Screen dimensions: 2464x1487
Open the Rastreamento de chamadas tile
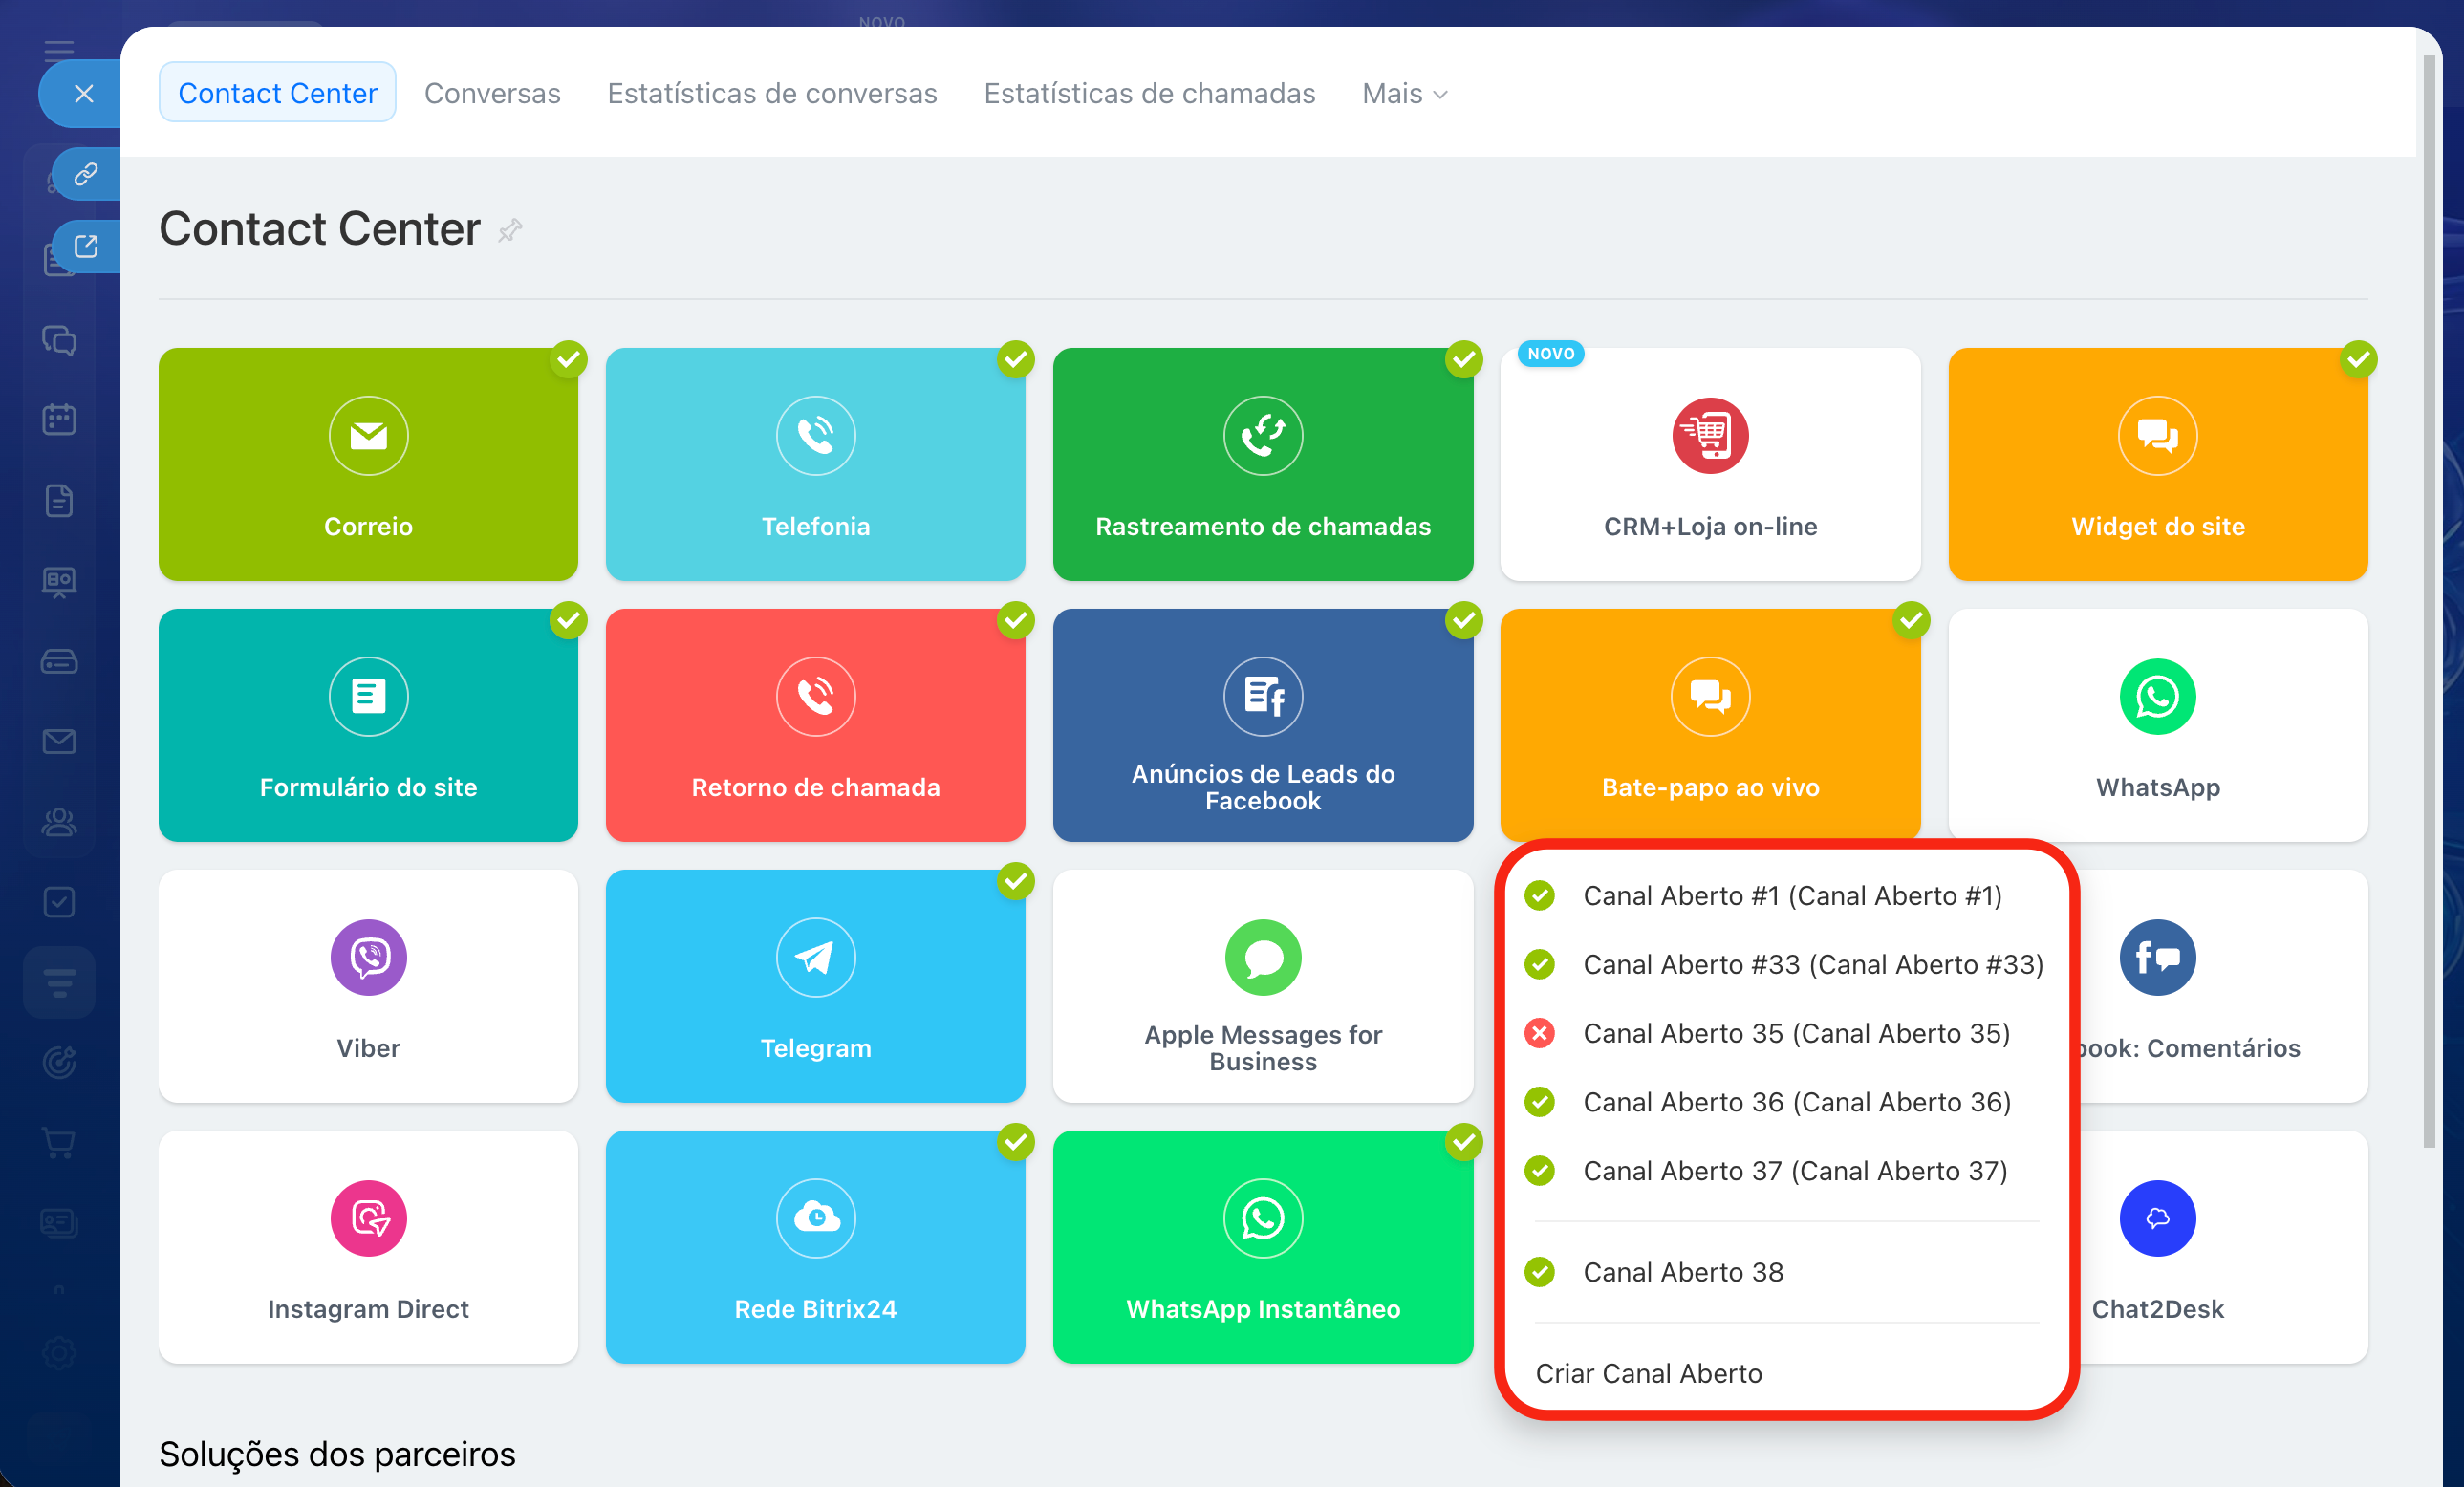[x=1263, y=464]
